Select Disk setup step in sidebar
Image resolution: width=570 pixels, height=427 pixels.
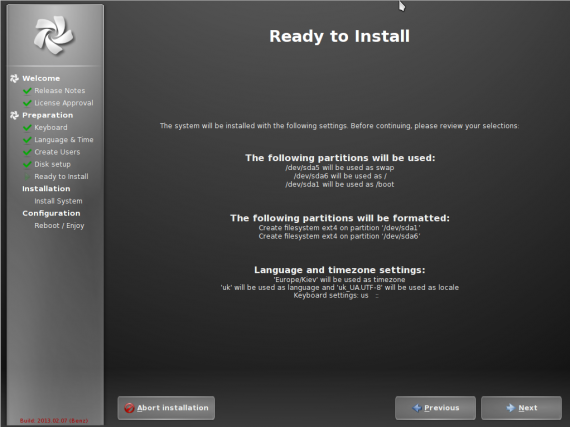tap(52, 164)
